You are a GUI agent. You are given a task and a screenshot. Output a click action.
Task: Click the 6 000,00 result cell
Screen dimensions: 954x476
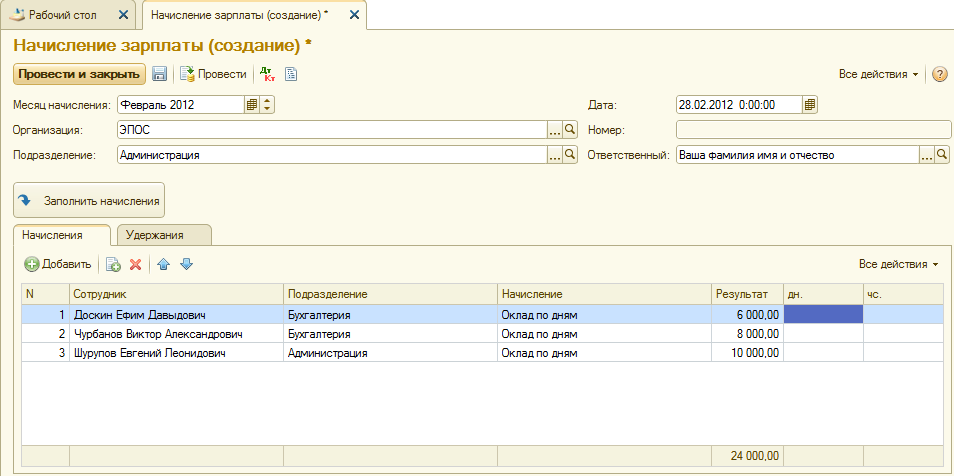[x=748, y=315]
